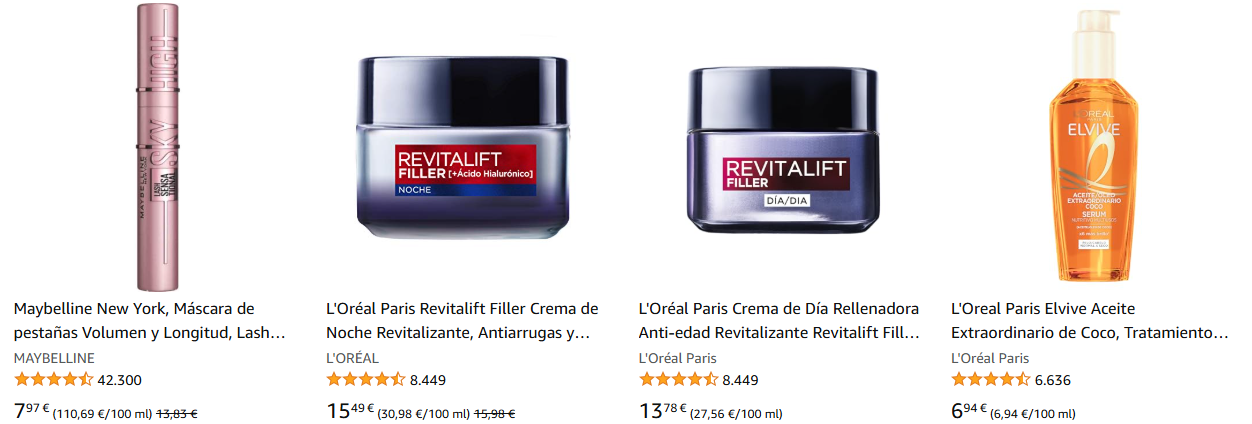Open Crema de Día Rellenadora product title

779,320
